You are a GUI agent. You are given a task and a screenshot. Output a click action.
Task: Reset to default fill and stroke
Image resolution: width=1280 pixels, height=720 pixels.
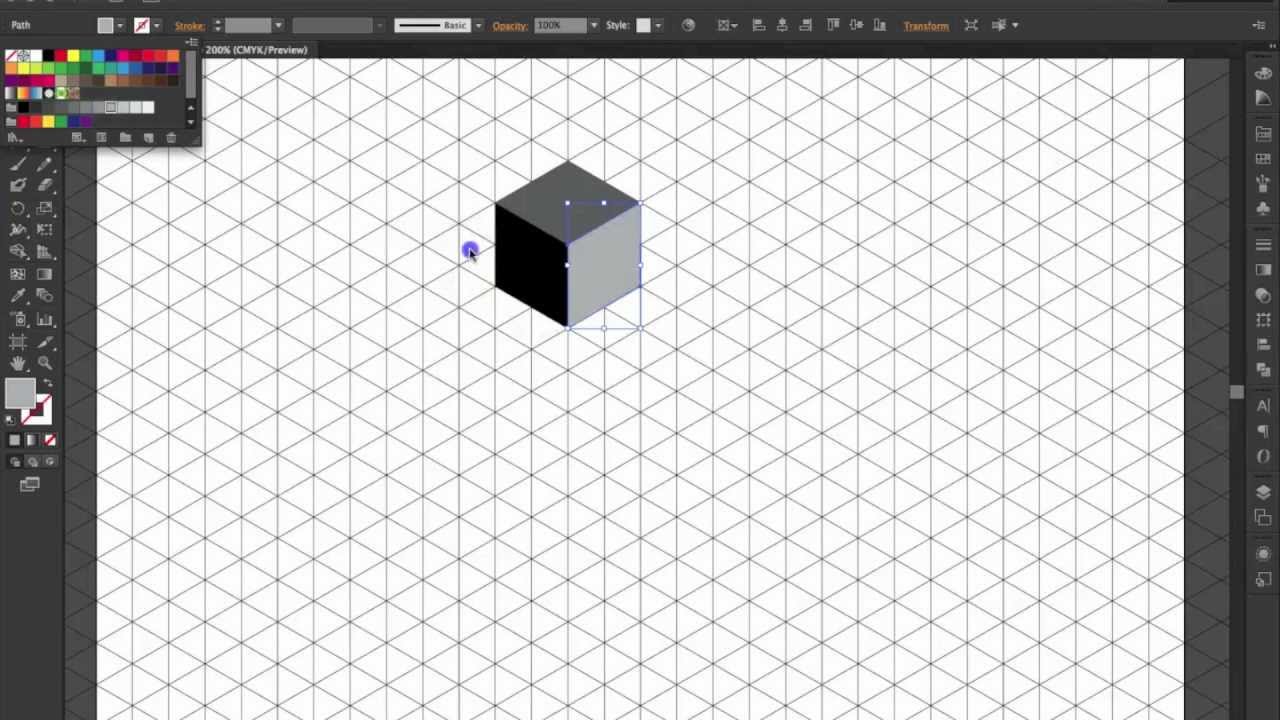click(11, 420)
